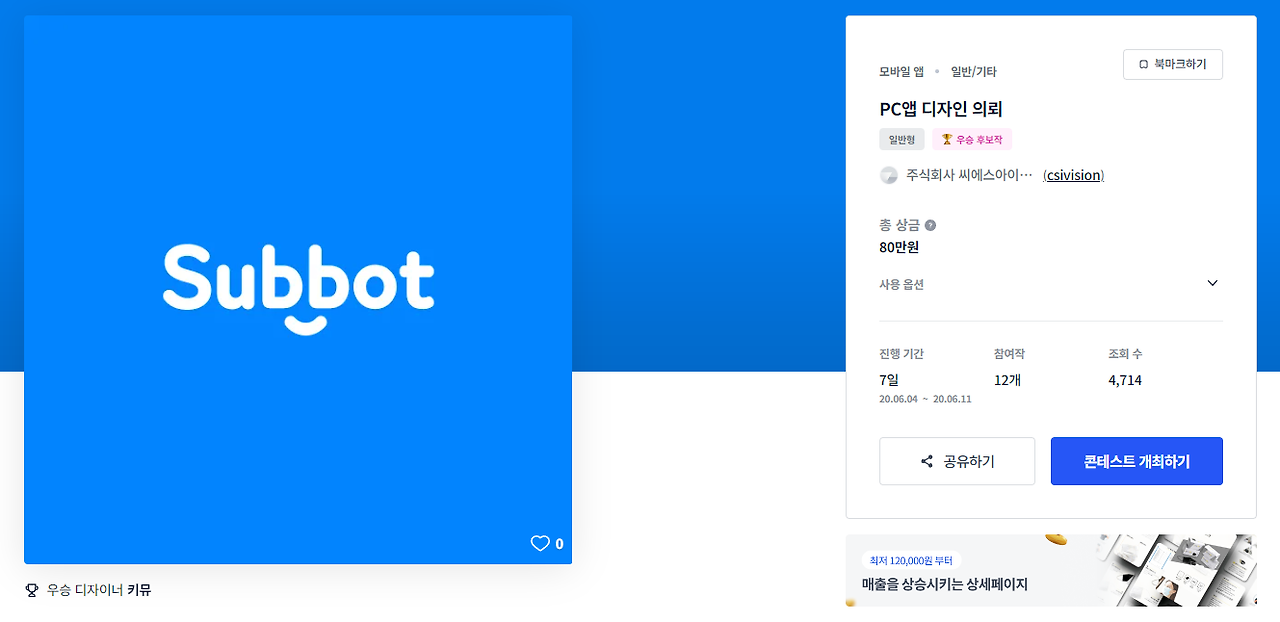The width and height of the screenshot is (1280, 622).
Task: Click the 20.06.04 ~ 20.06.11 date range
Action: pos(925,399)
